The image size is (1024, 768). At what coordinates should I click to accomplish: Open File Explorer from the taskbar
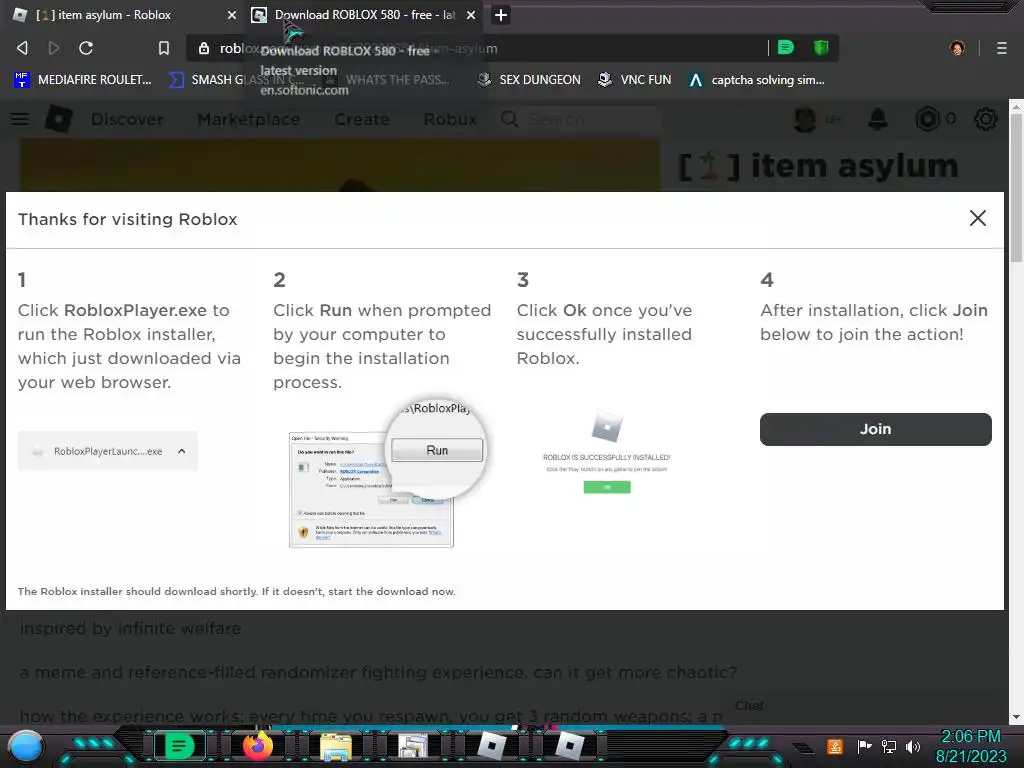tap(336, 746)
